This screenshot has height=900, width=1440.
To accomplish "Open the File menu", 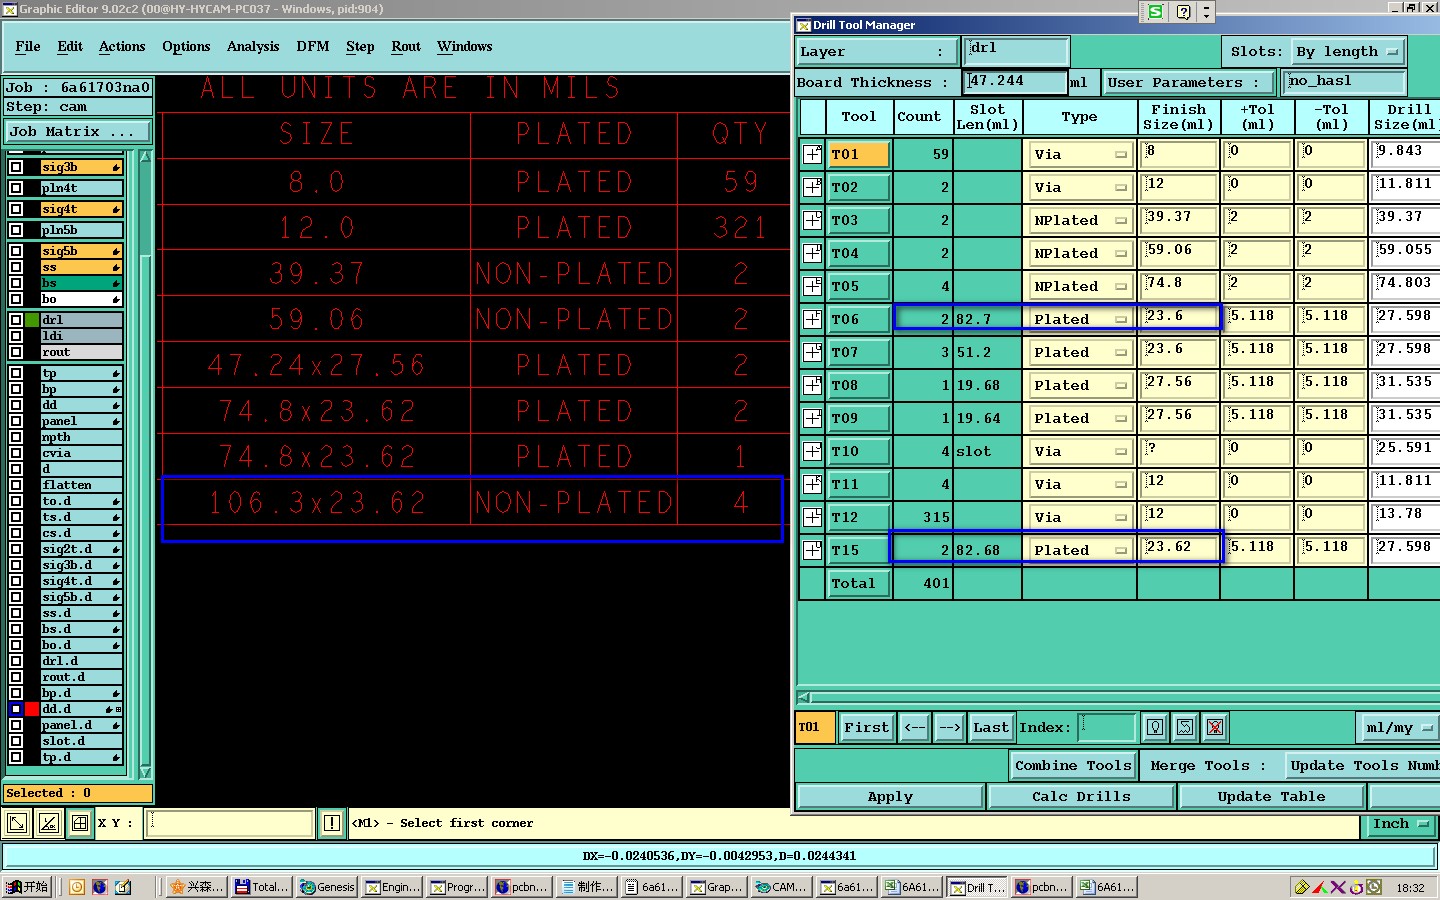I will click(x=28, y=46).
